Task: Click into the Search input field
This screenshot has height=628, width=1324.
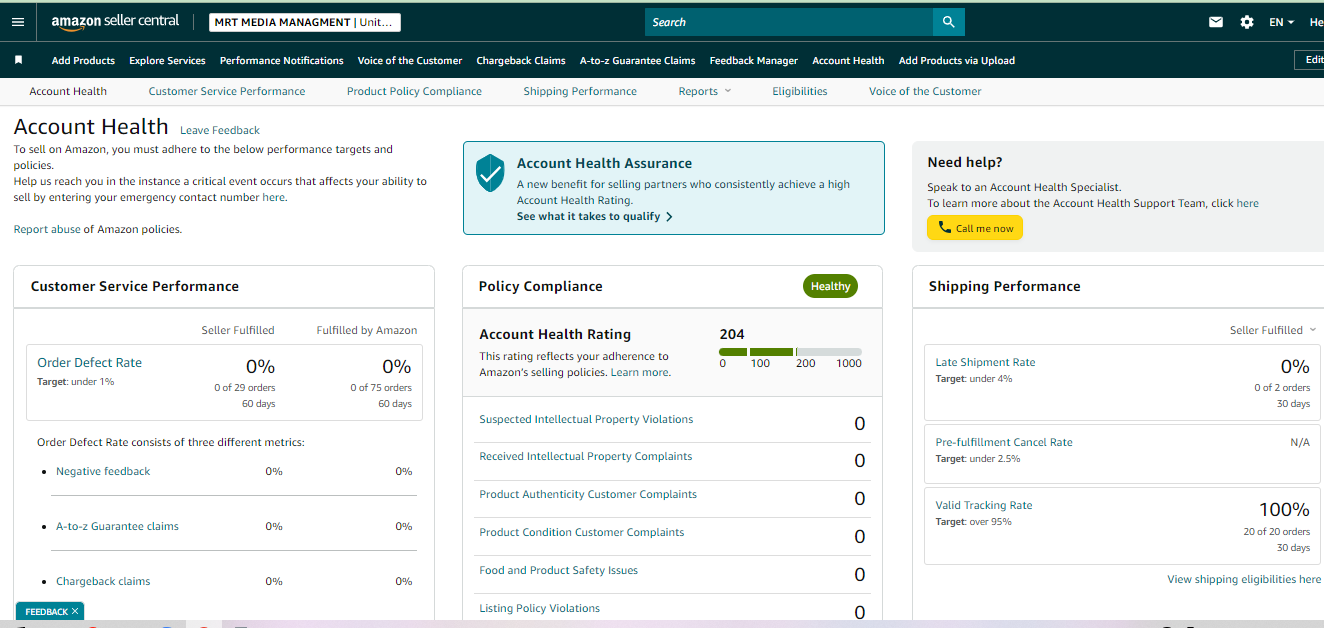Action: pos(789,22)
